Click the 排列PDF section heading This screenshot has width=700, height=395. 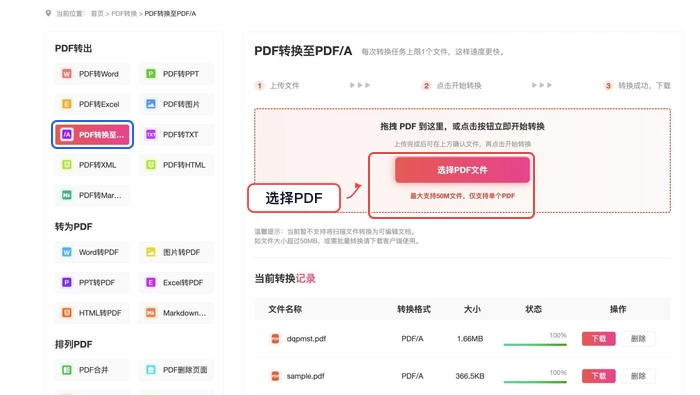tap(74, 345)
